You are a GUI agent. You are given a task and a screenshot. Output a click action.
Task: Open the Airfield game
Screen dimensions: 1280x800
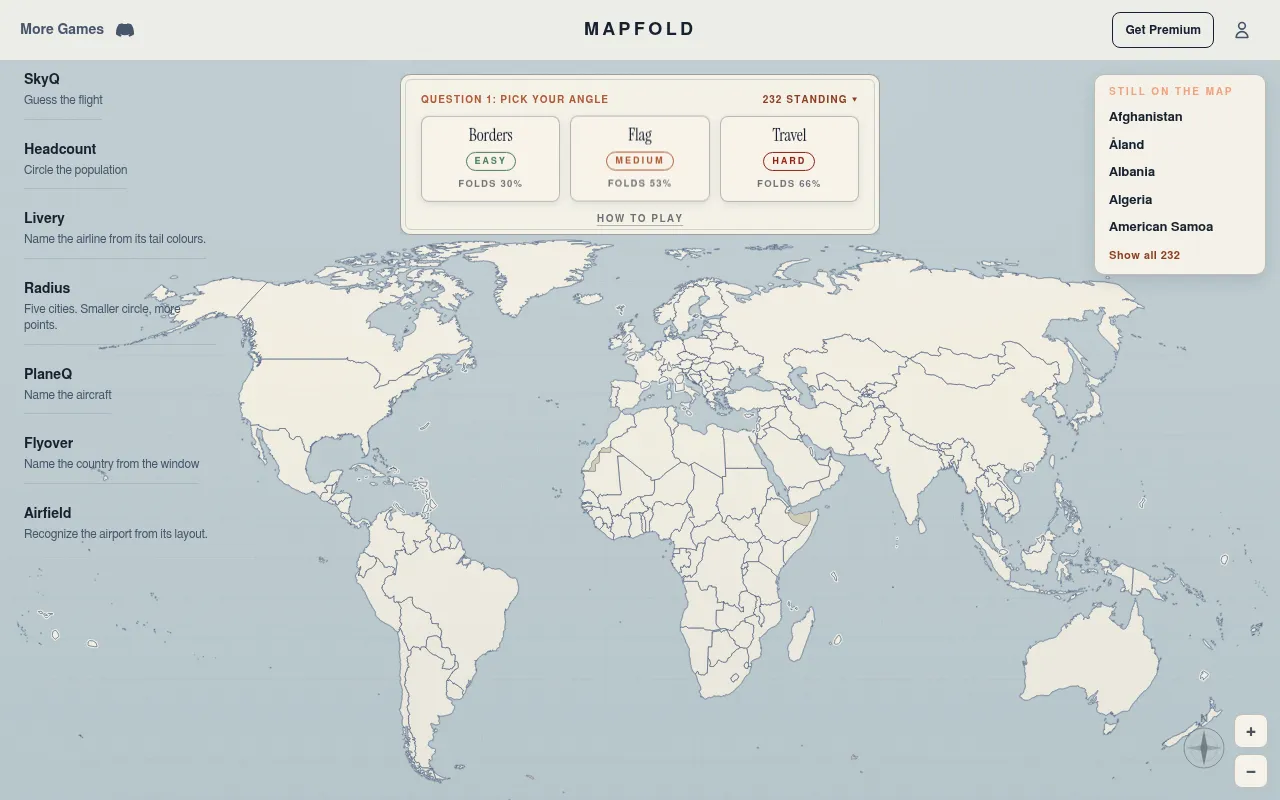click(x=116, y=522)
